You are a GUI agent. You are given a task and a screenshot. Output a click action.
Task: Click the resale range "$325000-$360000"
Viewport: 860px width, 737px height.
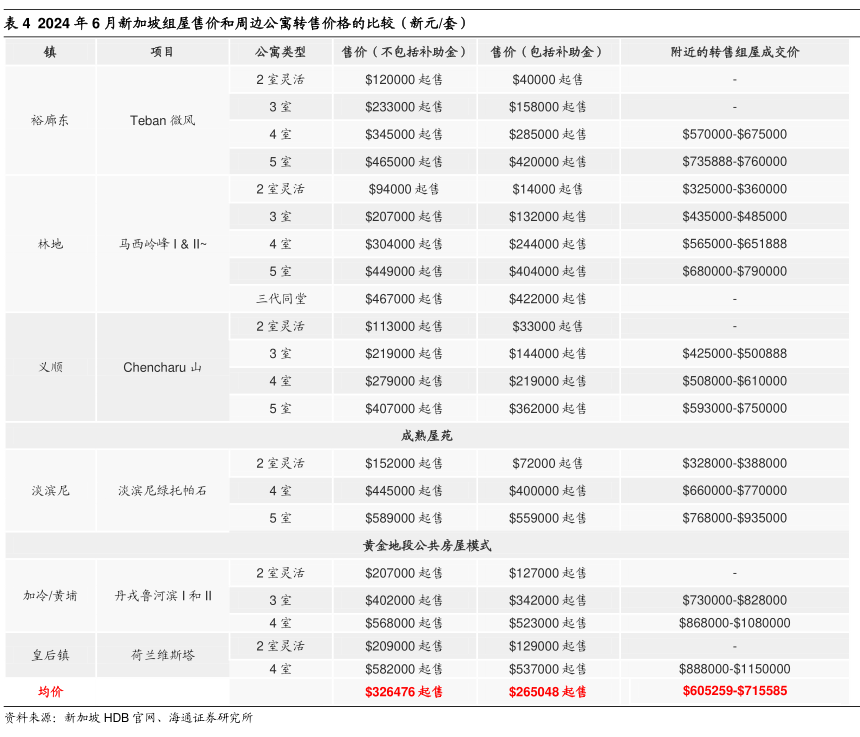coord(735,189)
